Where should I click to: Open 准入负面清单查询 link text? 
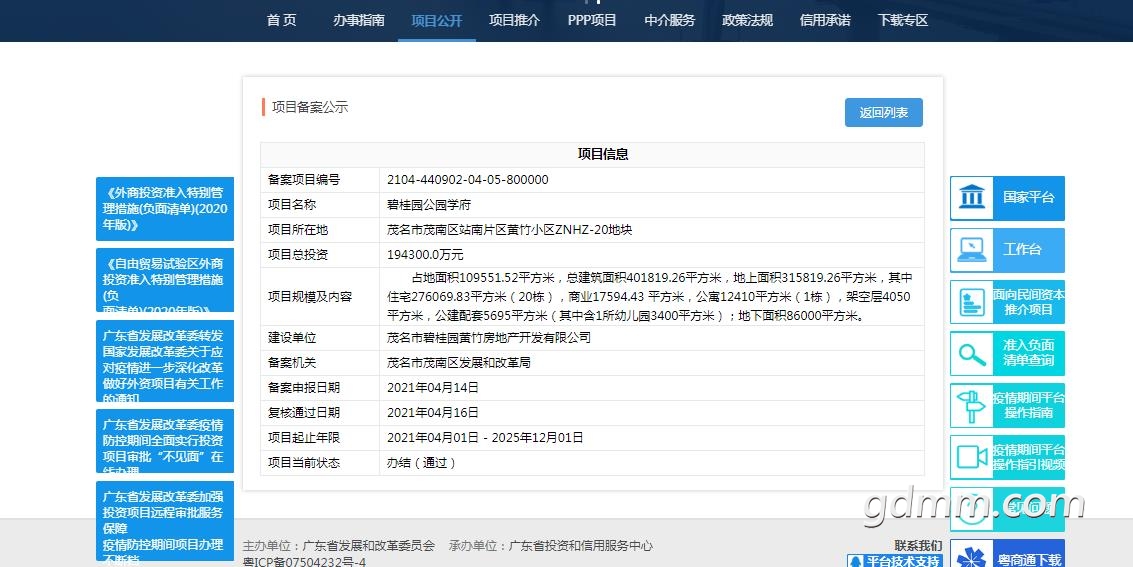(1028, 352)
